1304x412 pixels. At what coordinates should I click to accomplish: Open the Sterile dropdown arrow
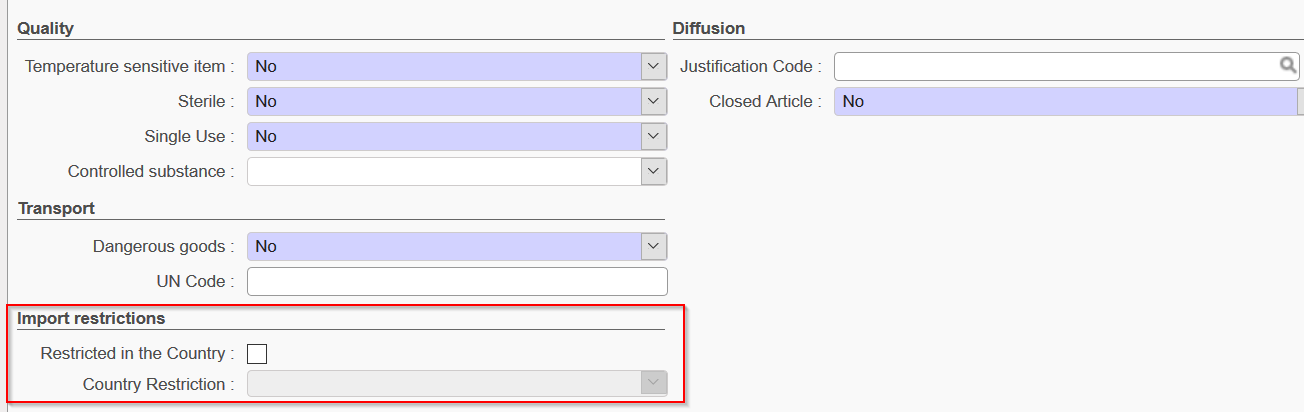pos(654,101)
